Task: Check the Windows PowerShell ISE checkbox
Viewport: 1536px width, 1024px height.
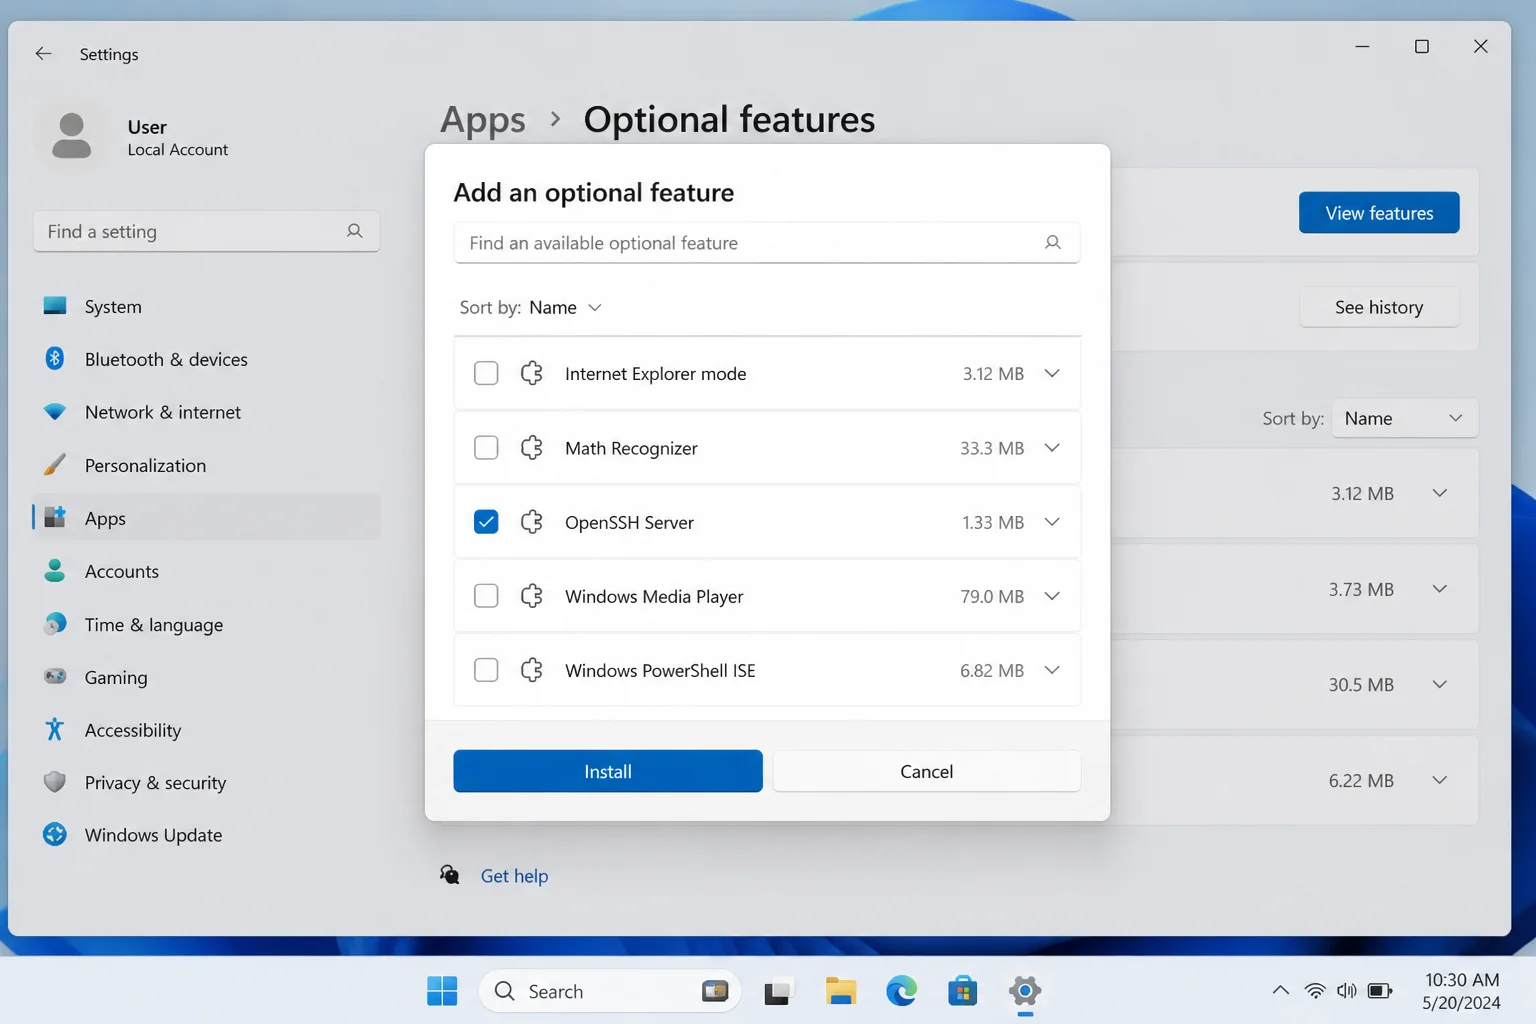Action: 486,670
